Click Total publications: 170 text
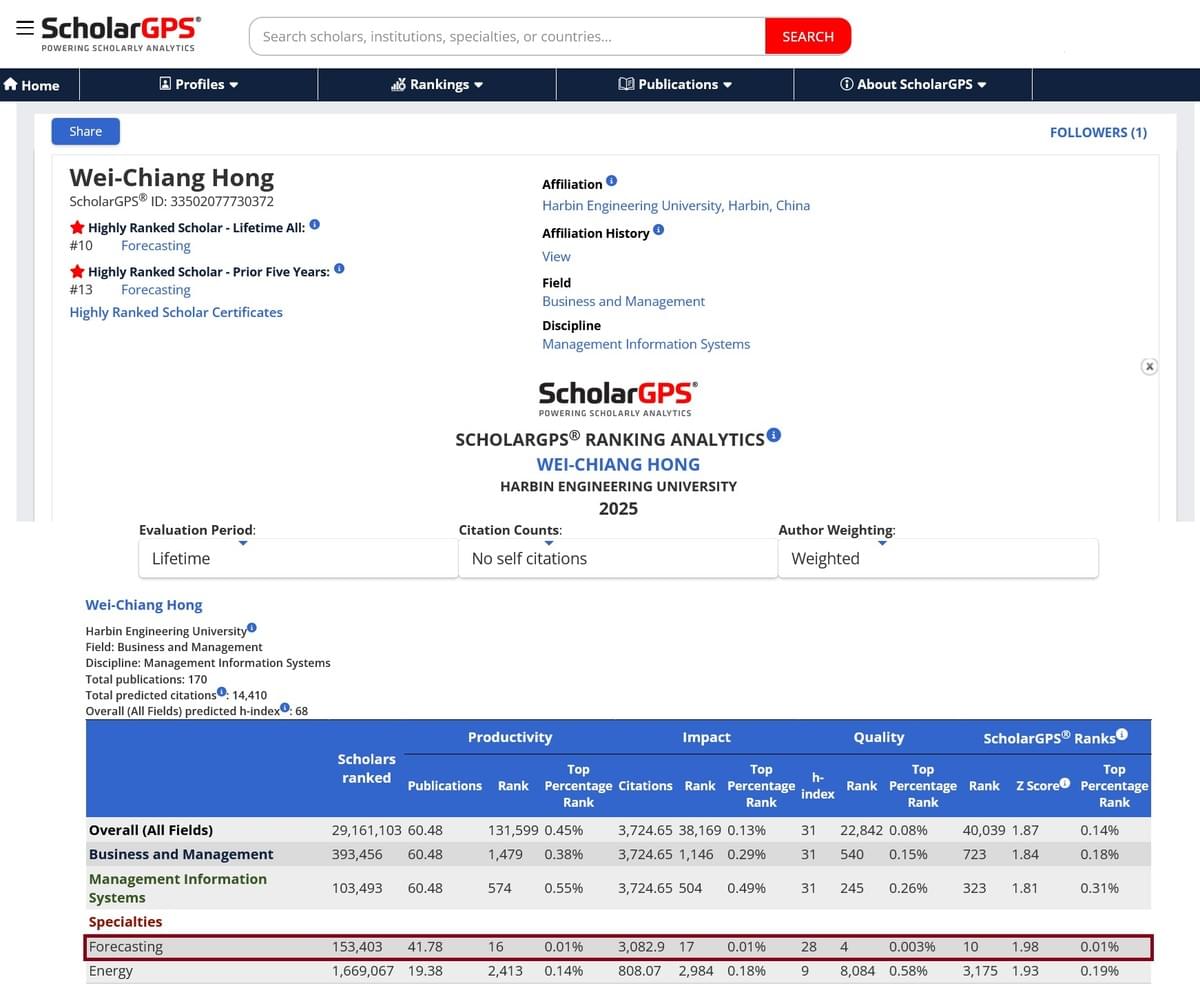Screen dimensions: 1200x984 (146, 679)
